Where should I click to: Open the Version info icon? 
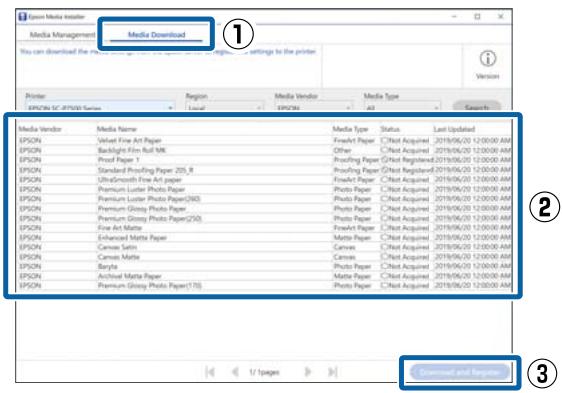(487, 58)
